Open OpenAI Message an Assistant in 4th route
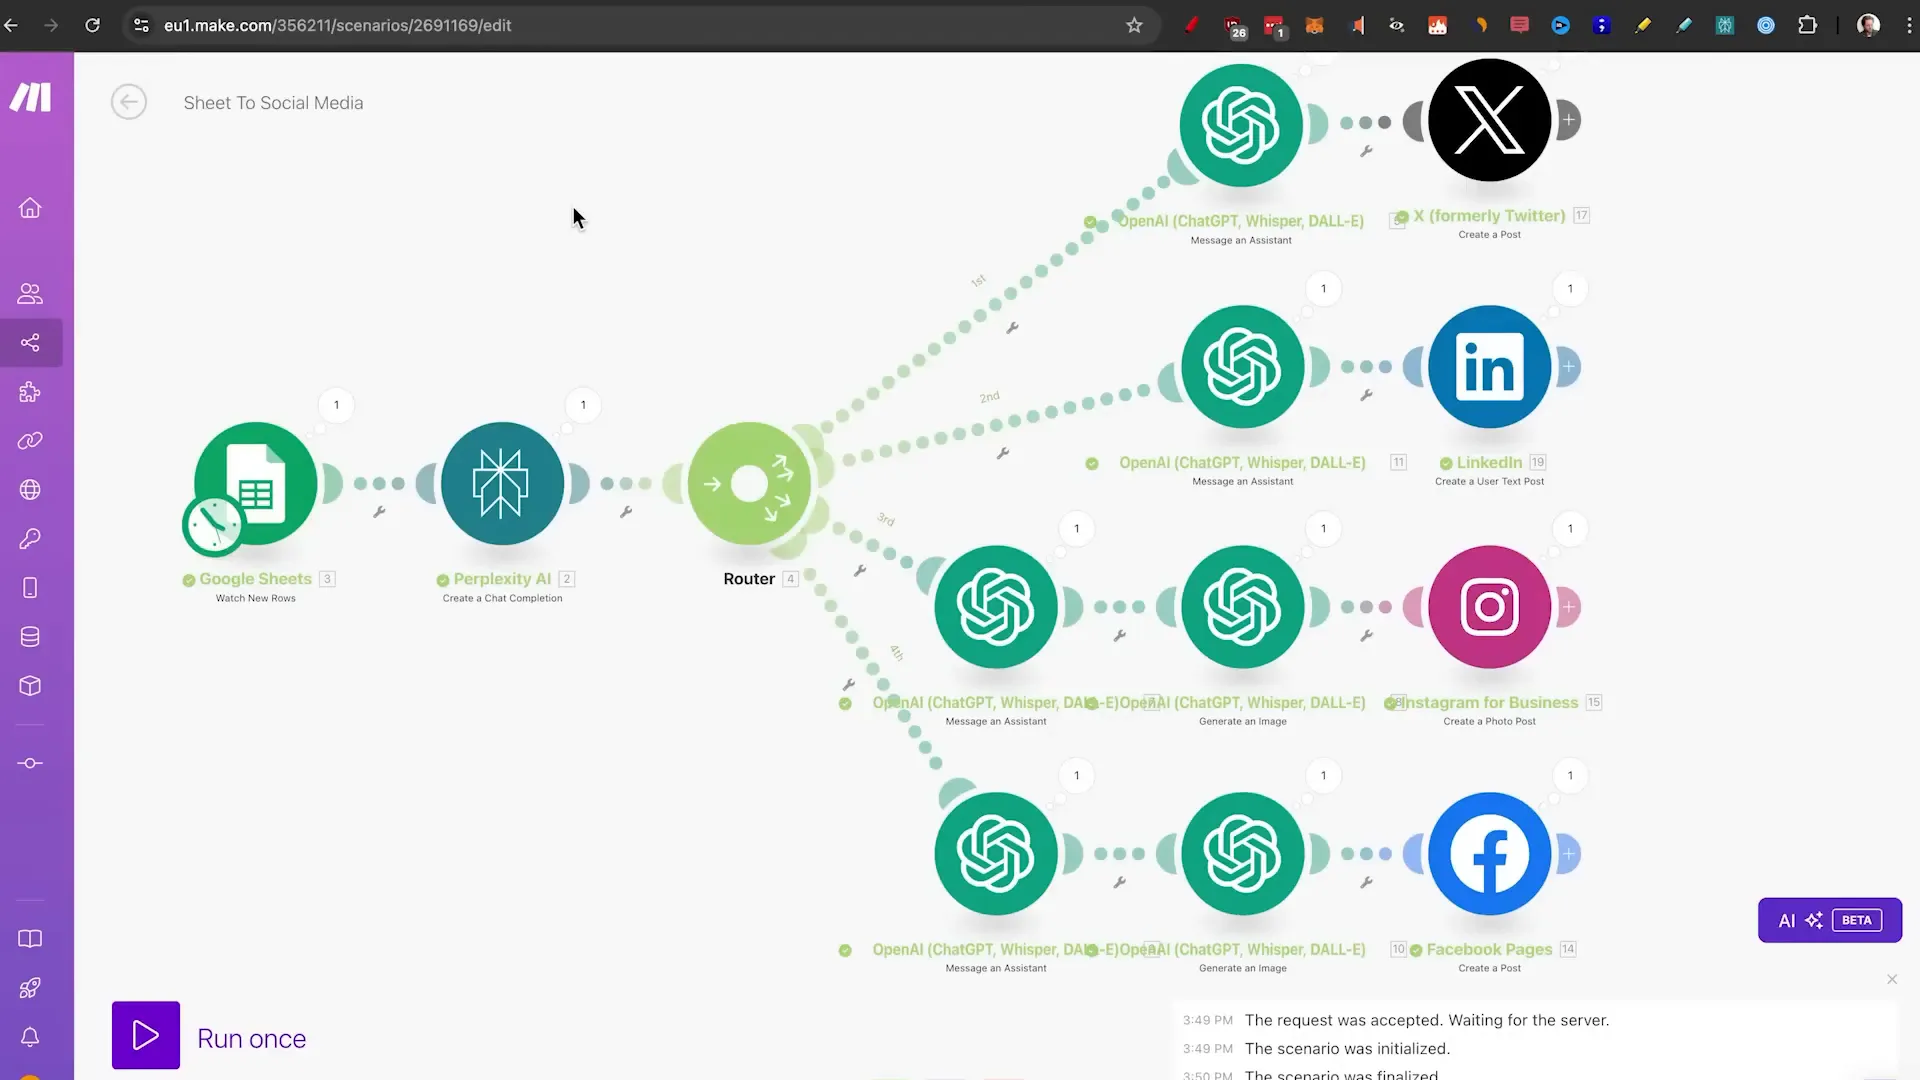The width and height of the screenshot is (1920, 1080). tap(996, 854)
